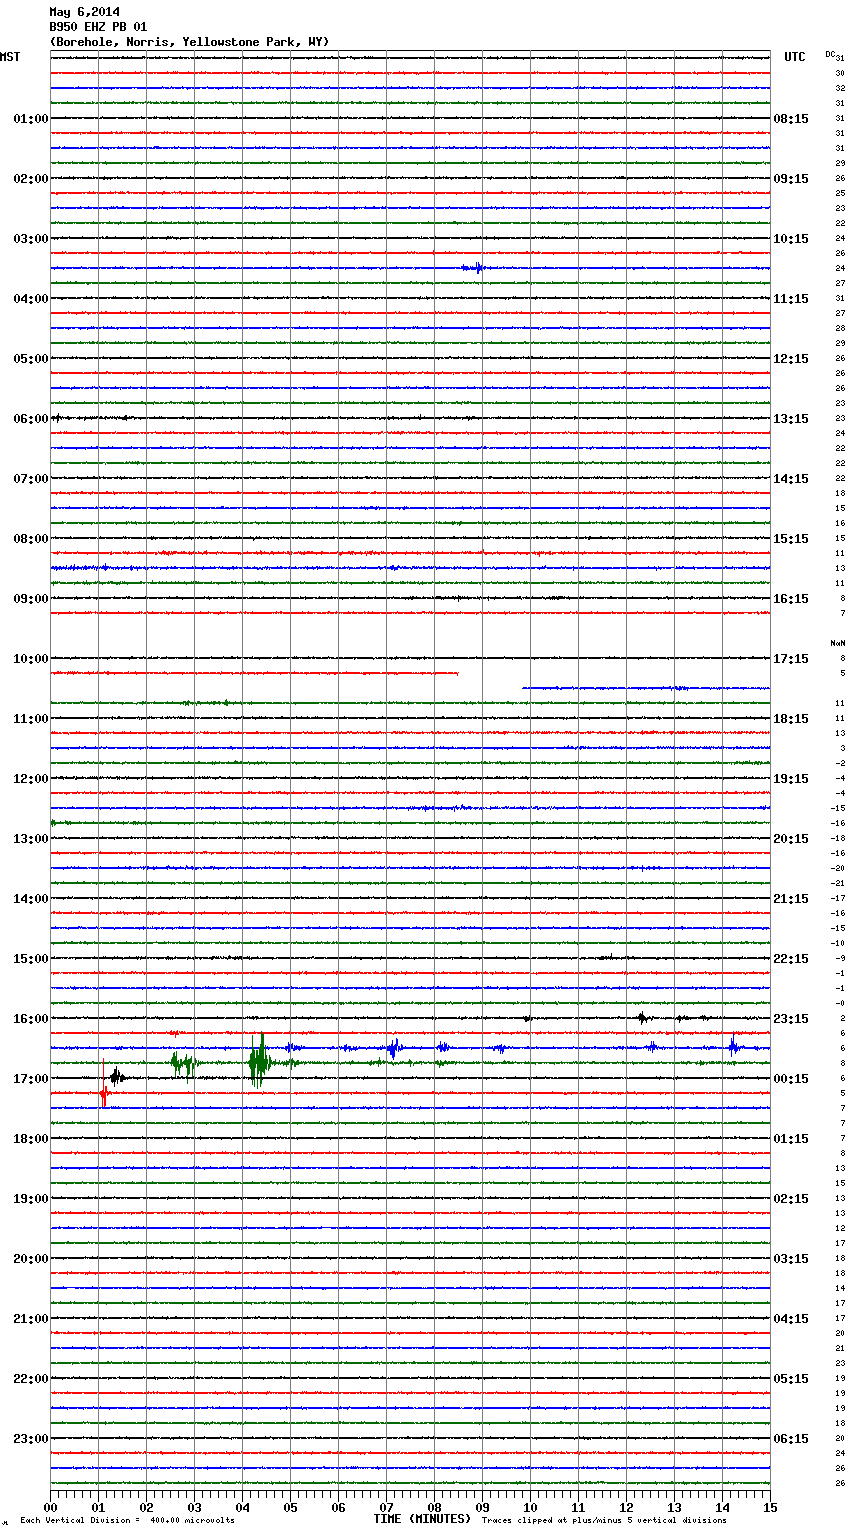Click the MST time zone header
Image resolution: width=850 pixels, height=1534 pixels.
click(10, 57)
